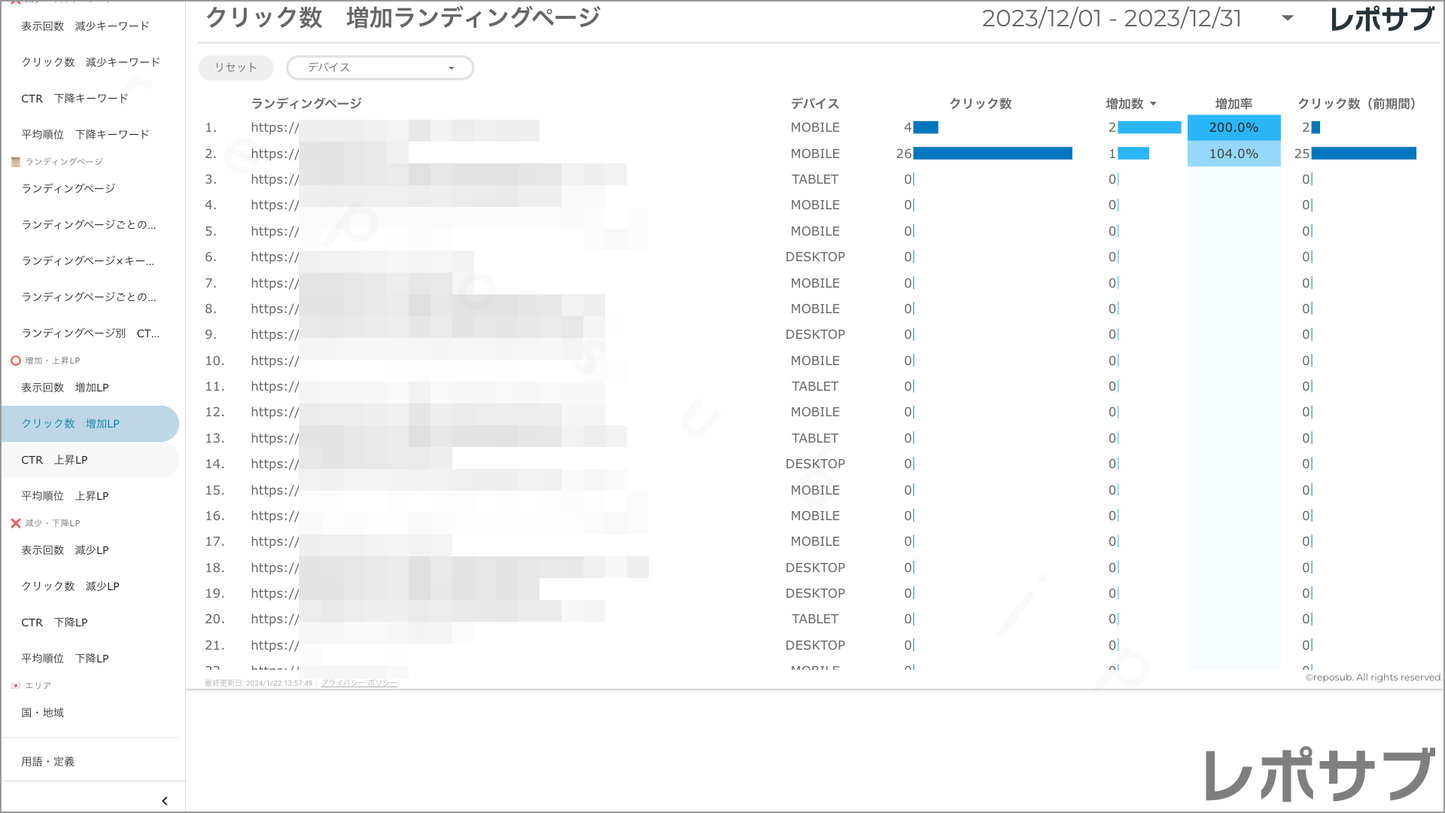1445x813 pixels.
Task: Collapse the sidebar with the chevron arrow
Action: [x=164, y=800]
